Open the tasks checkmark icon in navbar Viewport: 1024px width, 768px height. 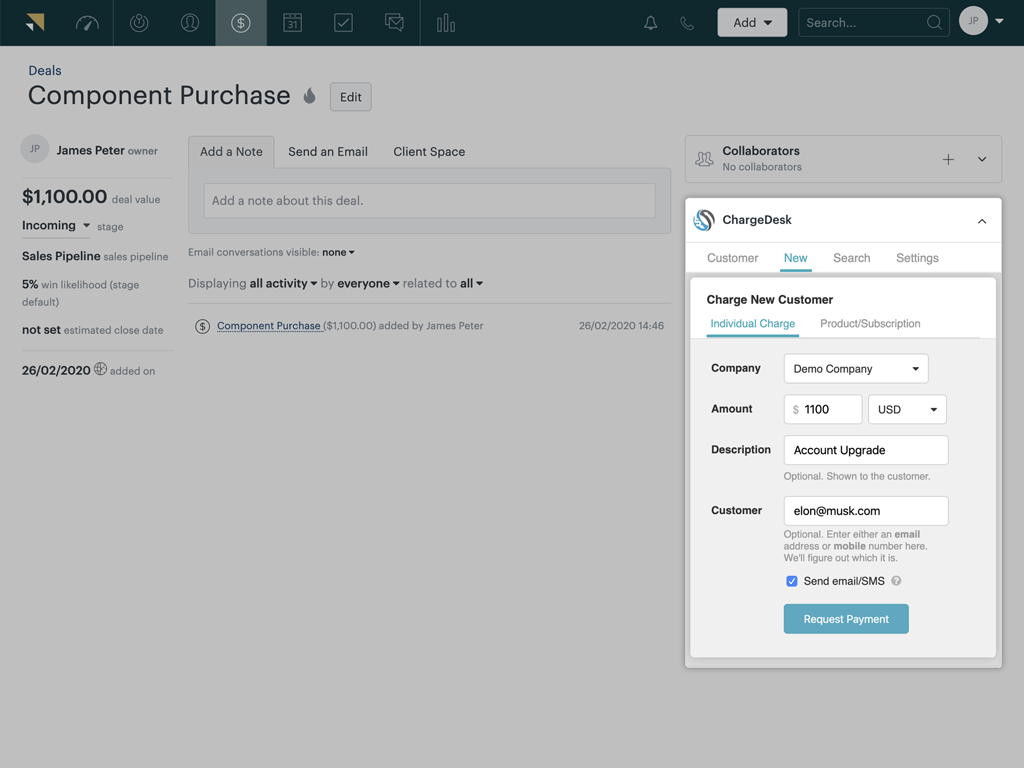(x=343, y=23)
